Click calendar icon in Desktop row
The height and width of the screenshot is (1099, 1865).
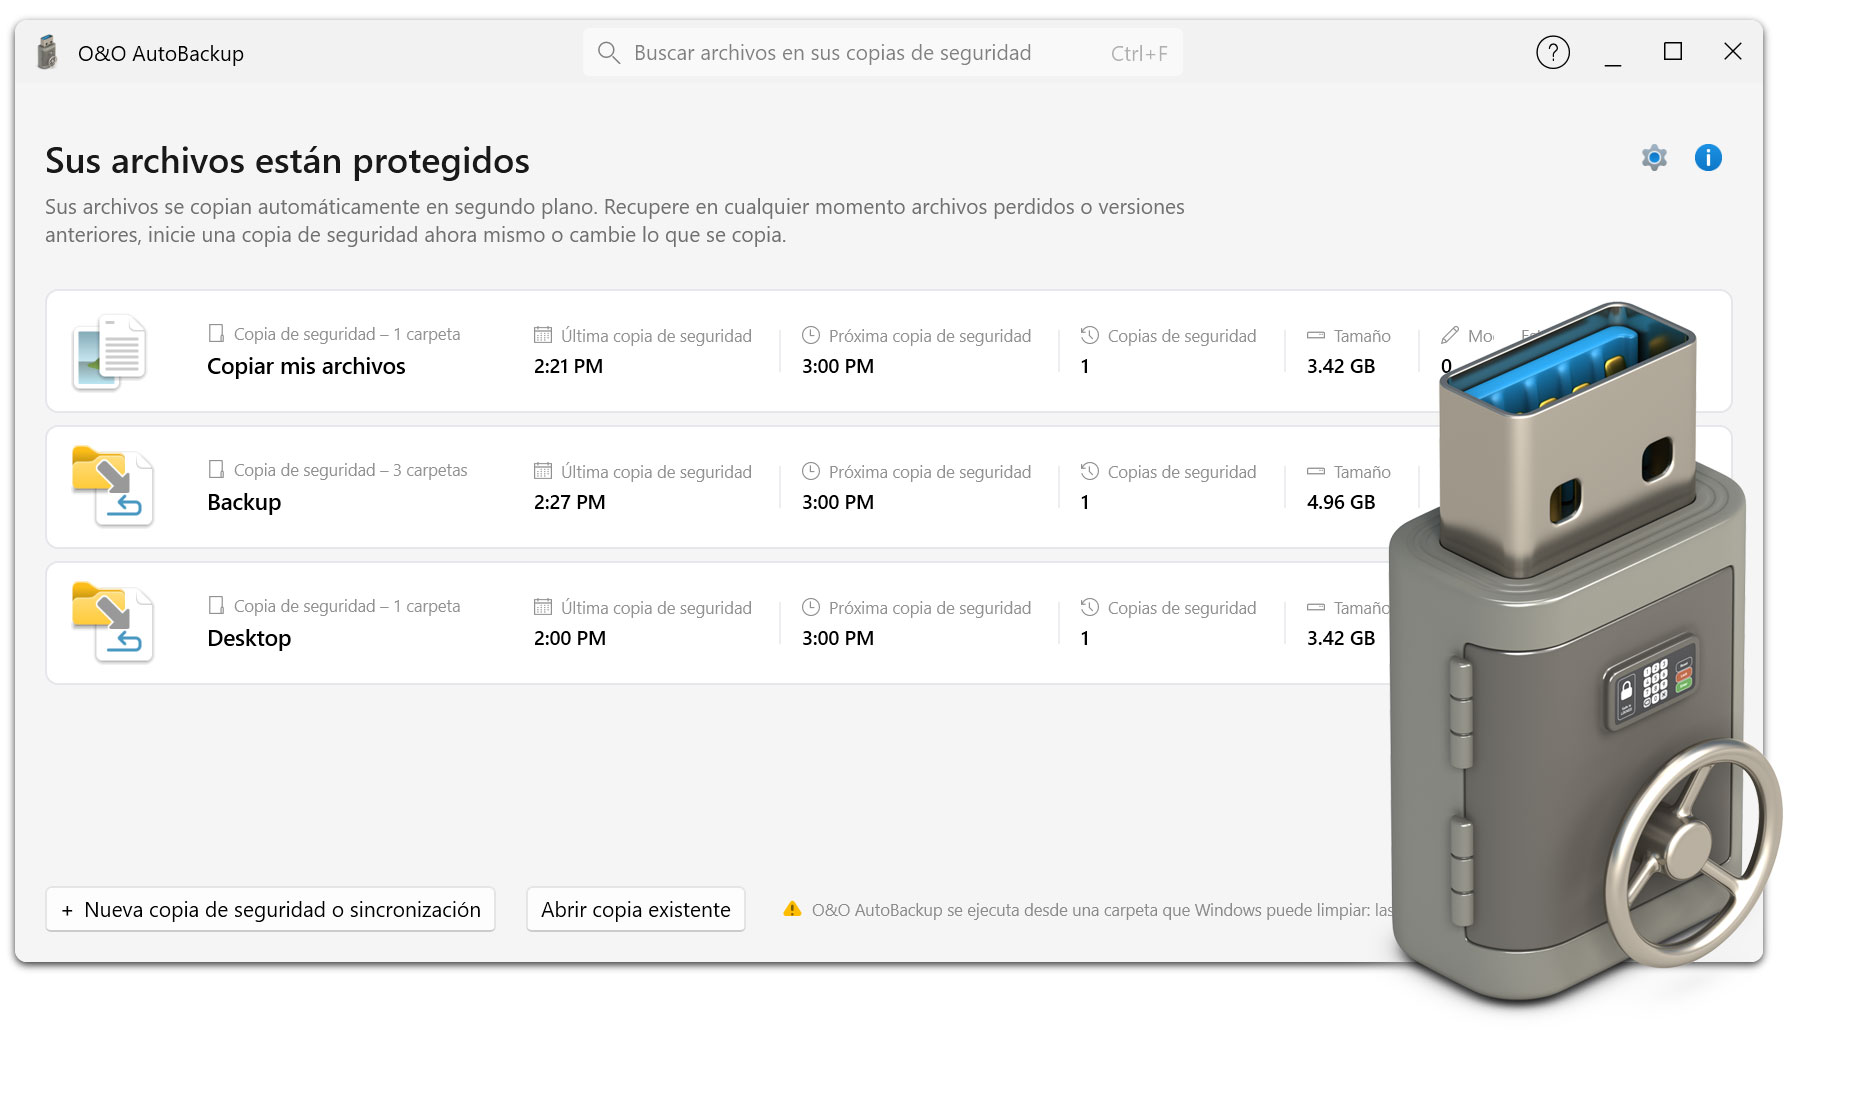click(x=543, y=607)
